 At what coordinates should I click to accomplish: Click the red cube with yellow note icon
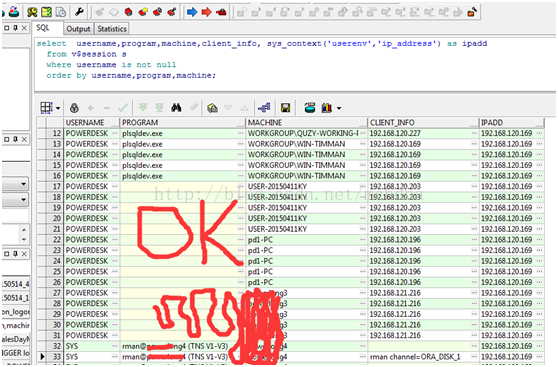coord(143,12)
